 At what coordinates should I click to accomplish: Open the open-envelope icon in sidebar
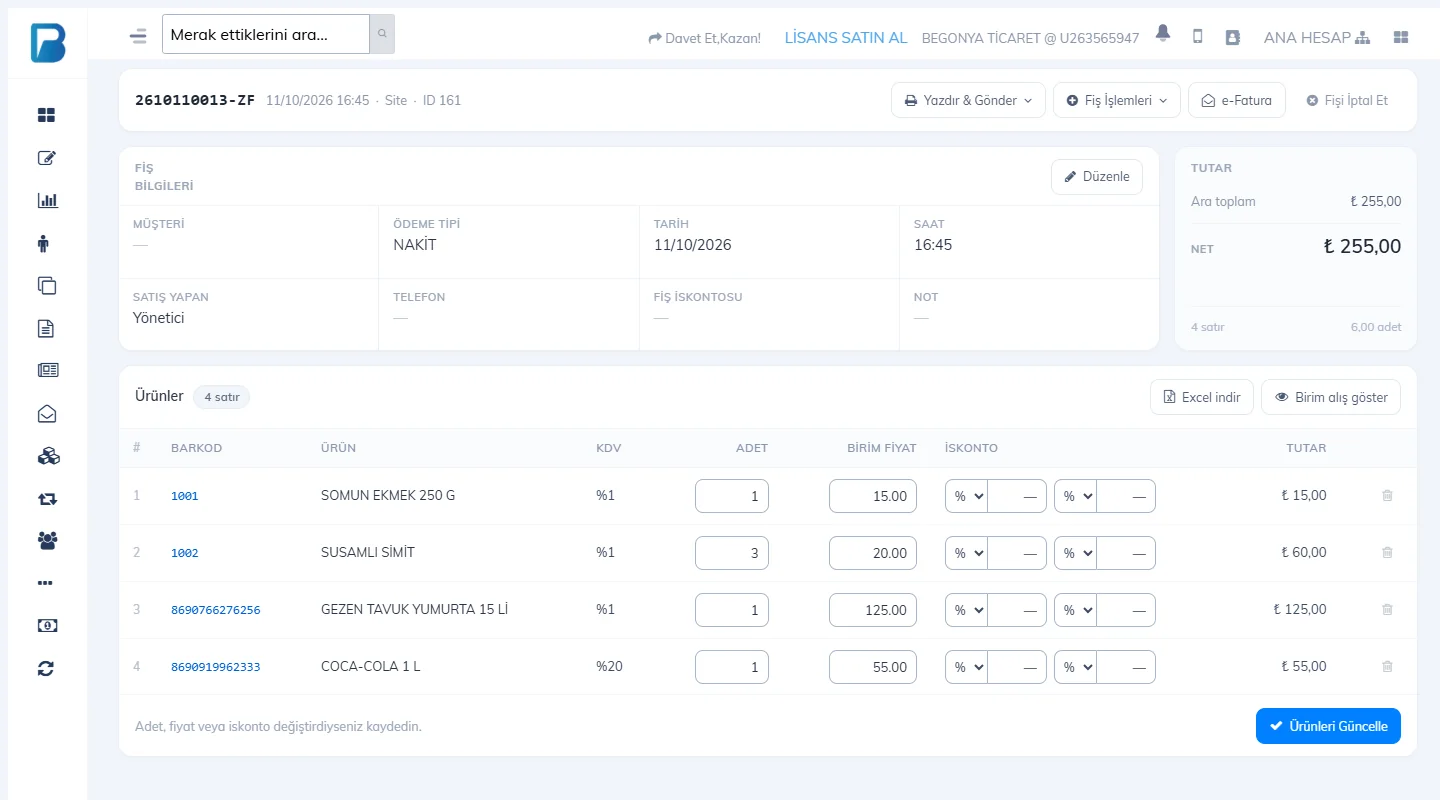click(x=47, y=413)
